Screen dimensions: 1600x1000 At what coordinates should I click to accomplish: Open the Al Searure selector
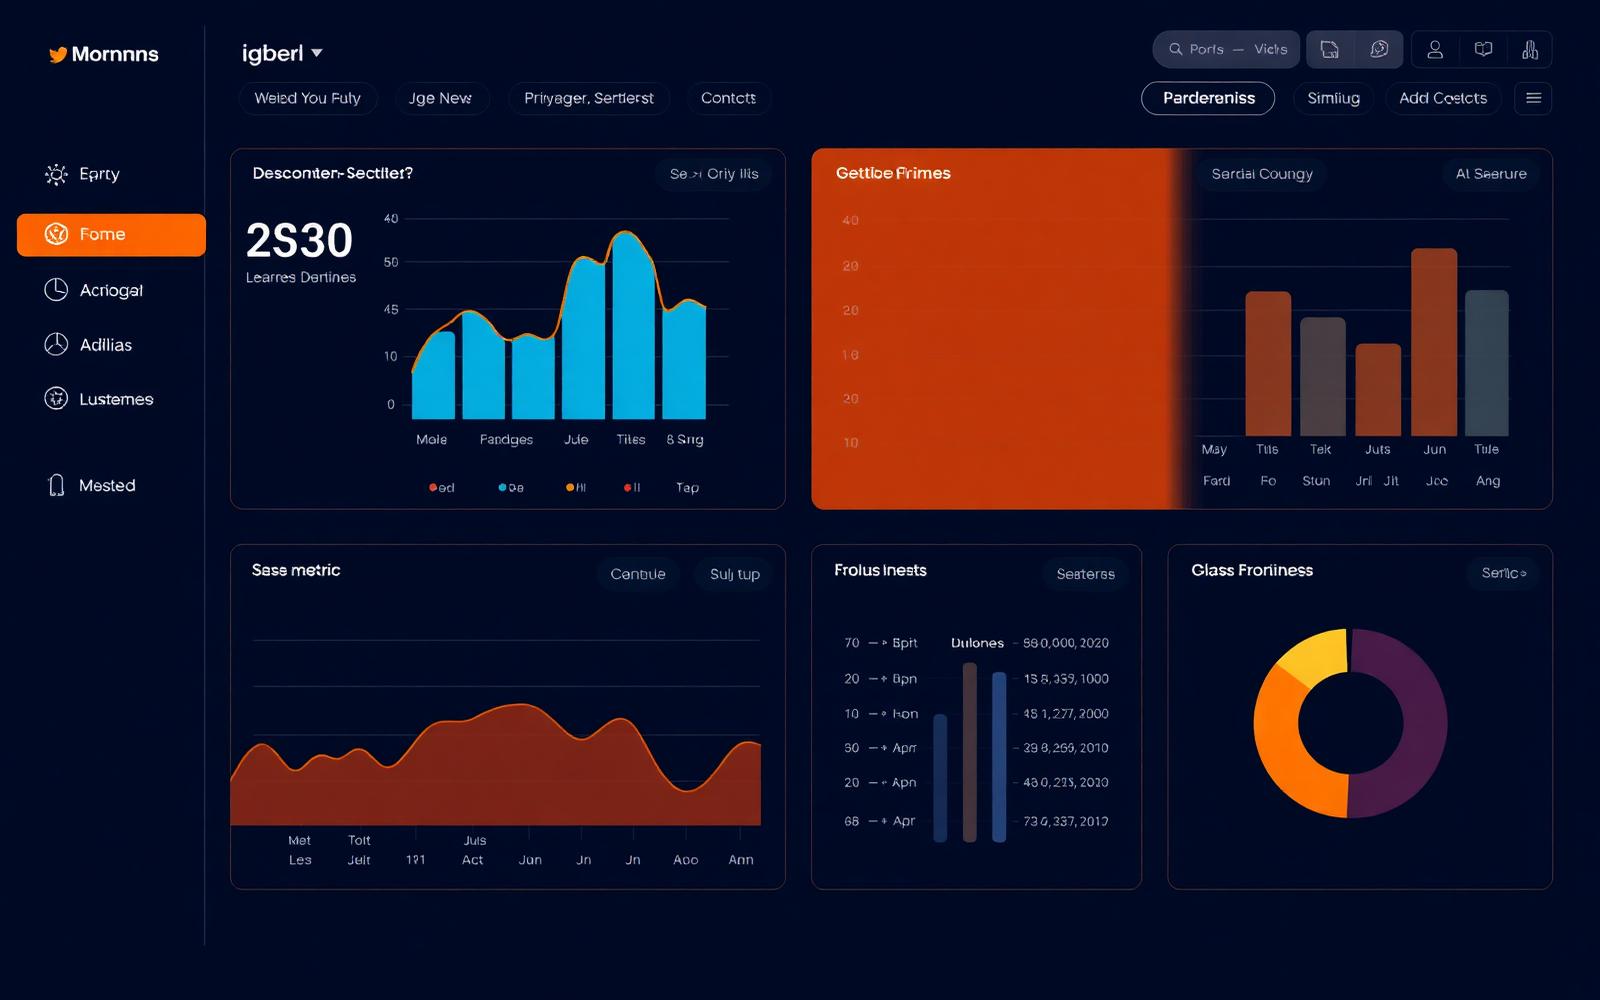pos(1491,174)
